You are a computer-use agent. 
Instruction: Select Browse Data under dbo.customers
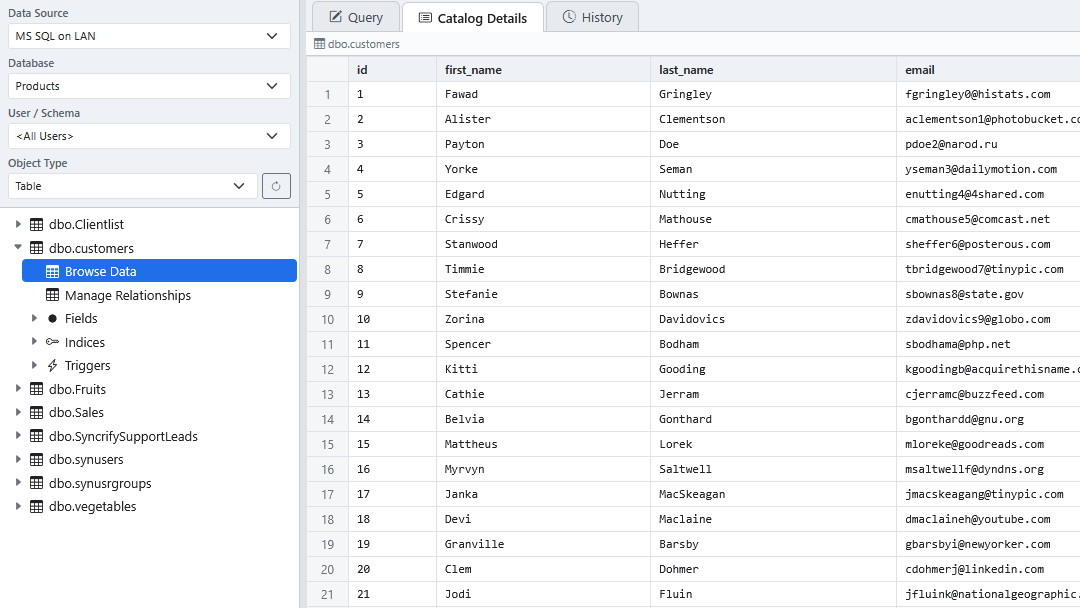point(159,271)
